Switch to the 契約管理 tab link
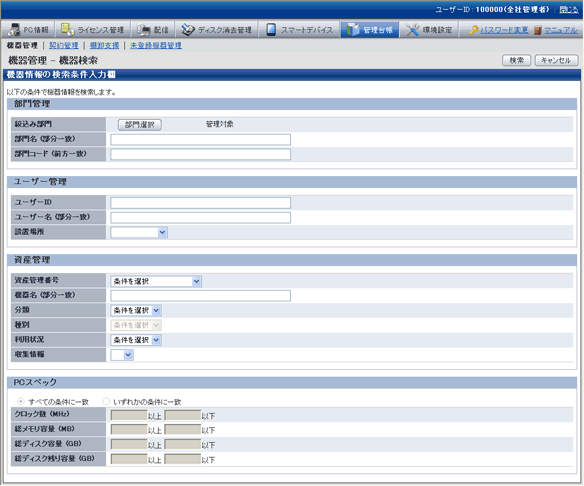The width and height of the screenshot is (584, 486). point(64,45)
